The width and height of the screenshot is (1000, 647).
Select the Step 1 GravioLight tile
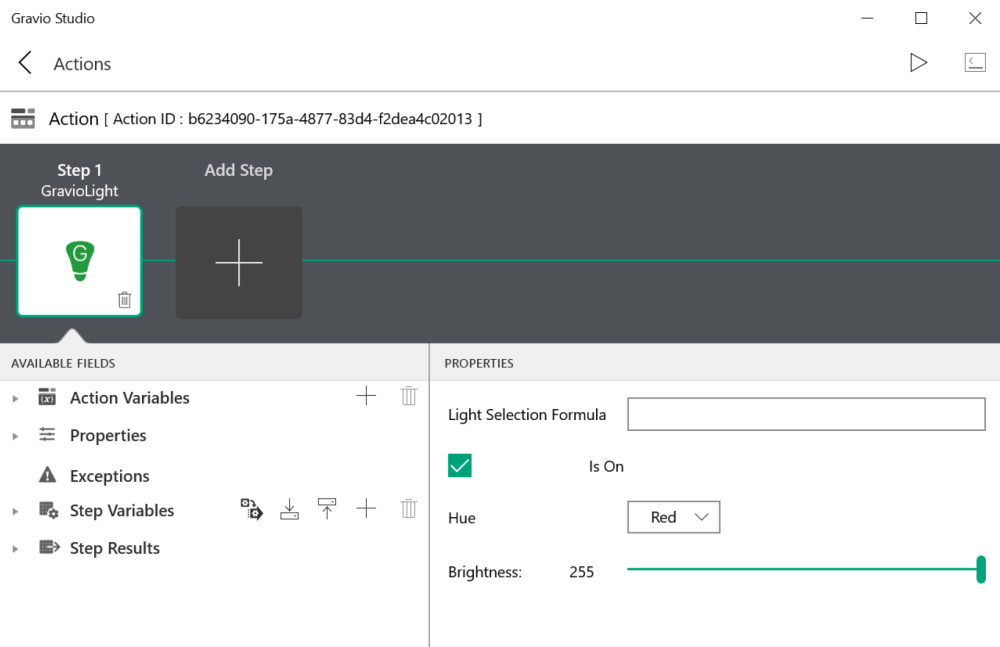click(x=79, y=261)
